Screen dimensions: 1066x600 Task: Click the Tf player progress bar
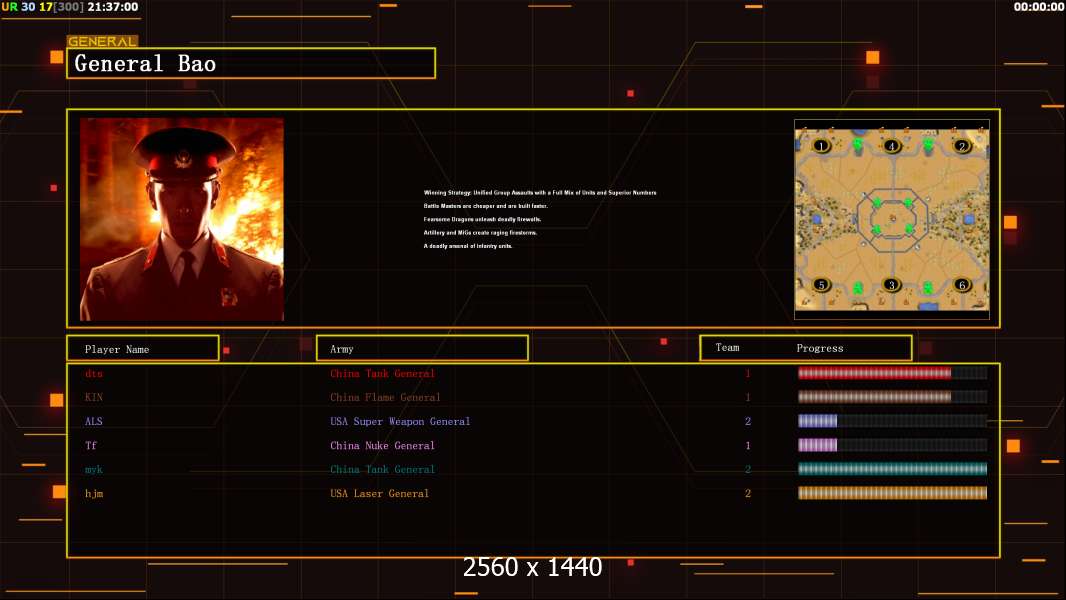(892, 445)
